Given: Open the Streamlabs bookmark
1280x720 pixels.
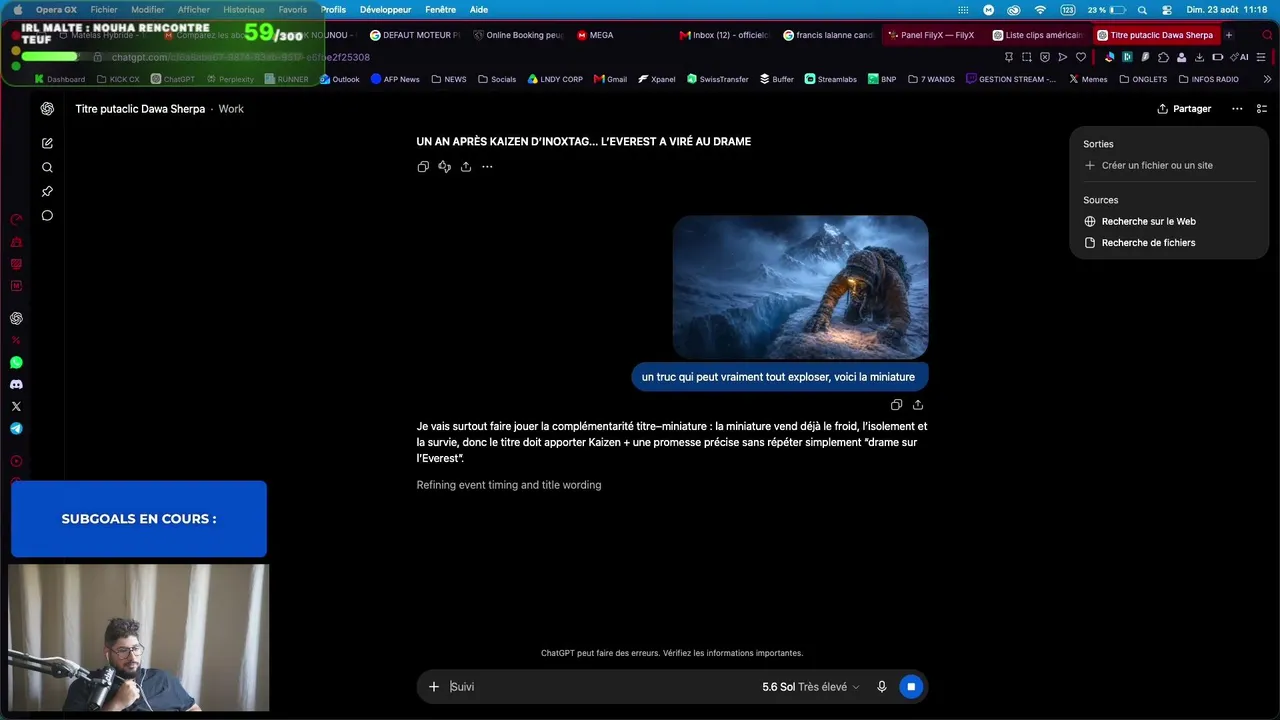Looking at the screenshot, I should (x=830, y=79).
